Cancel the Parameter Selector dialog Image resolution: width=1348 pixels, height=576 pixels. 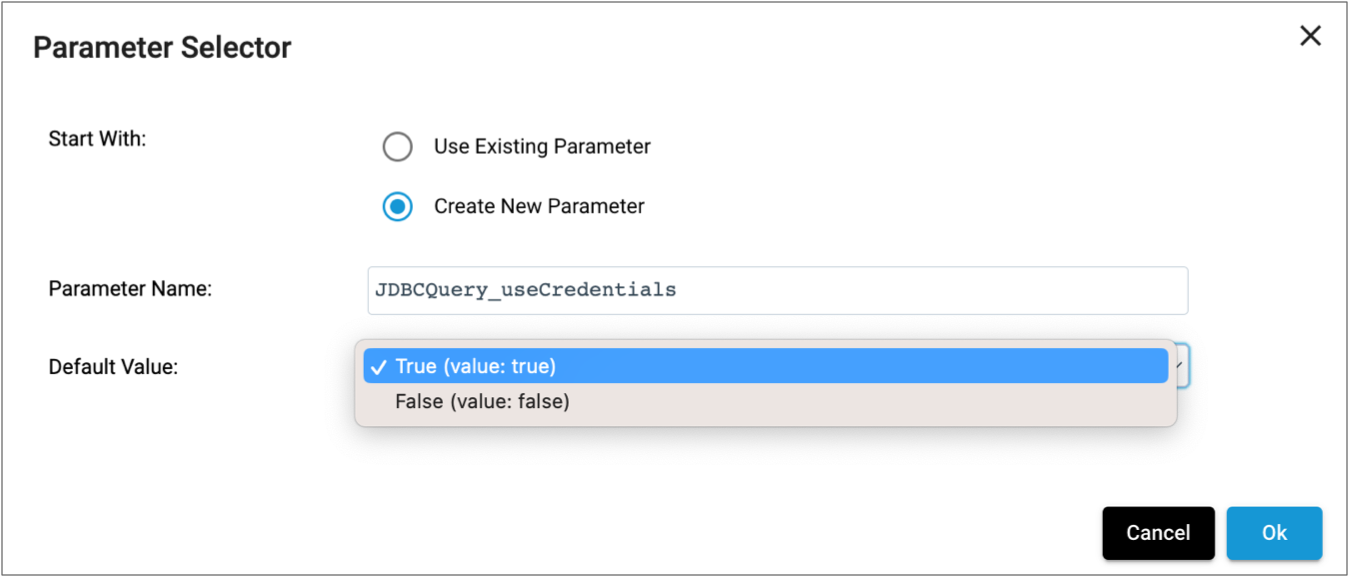tap(1158, 533)
